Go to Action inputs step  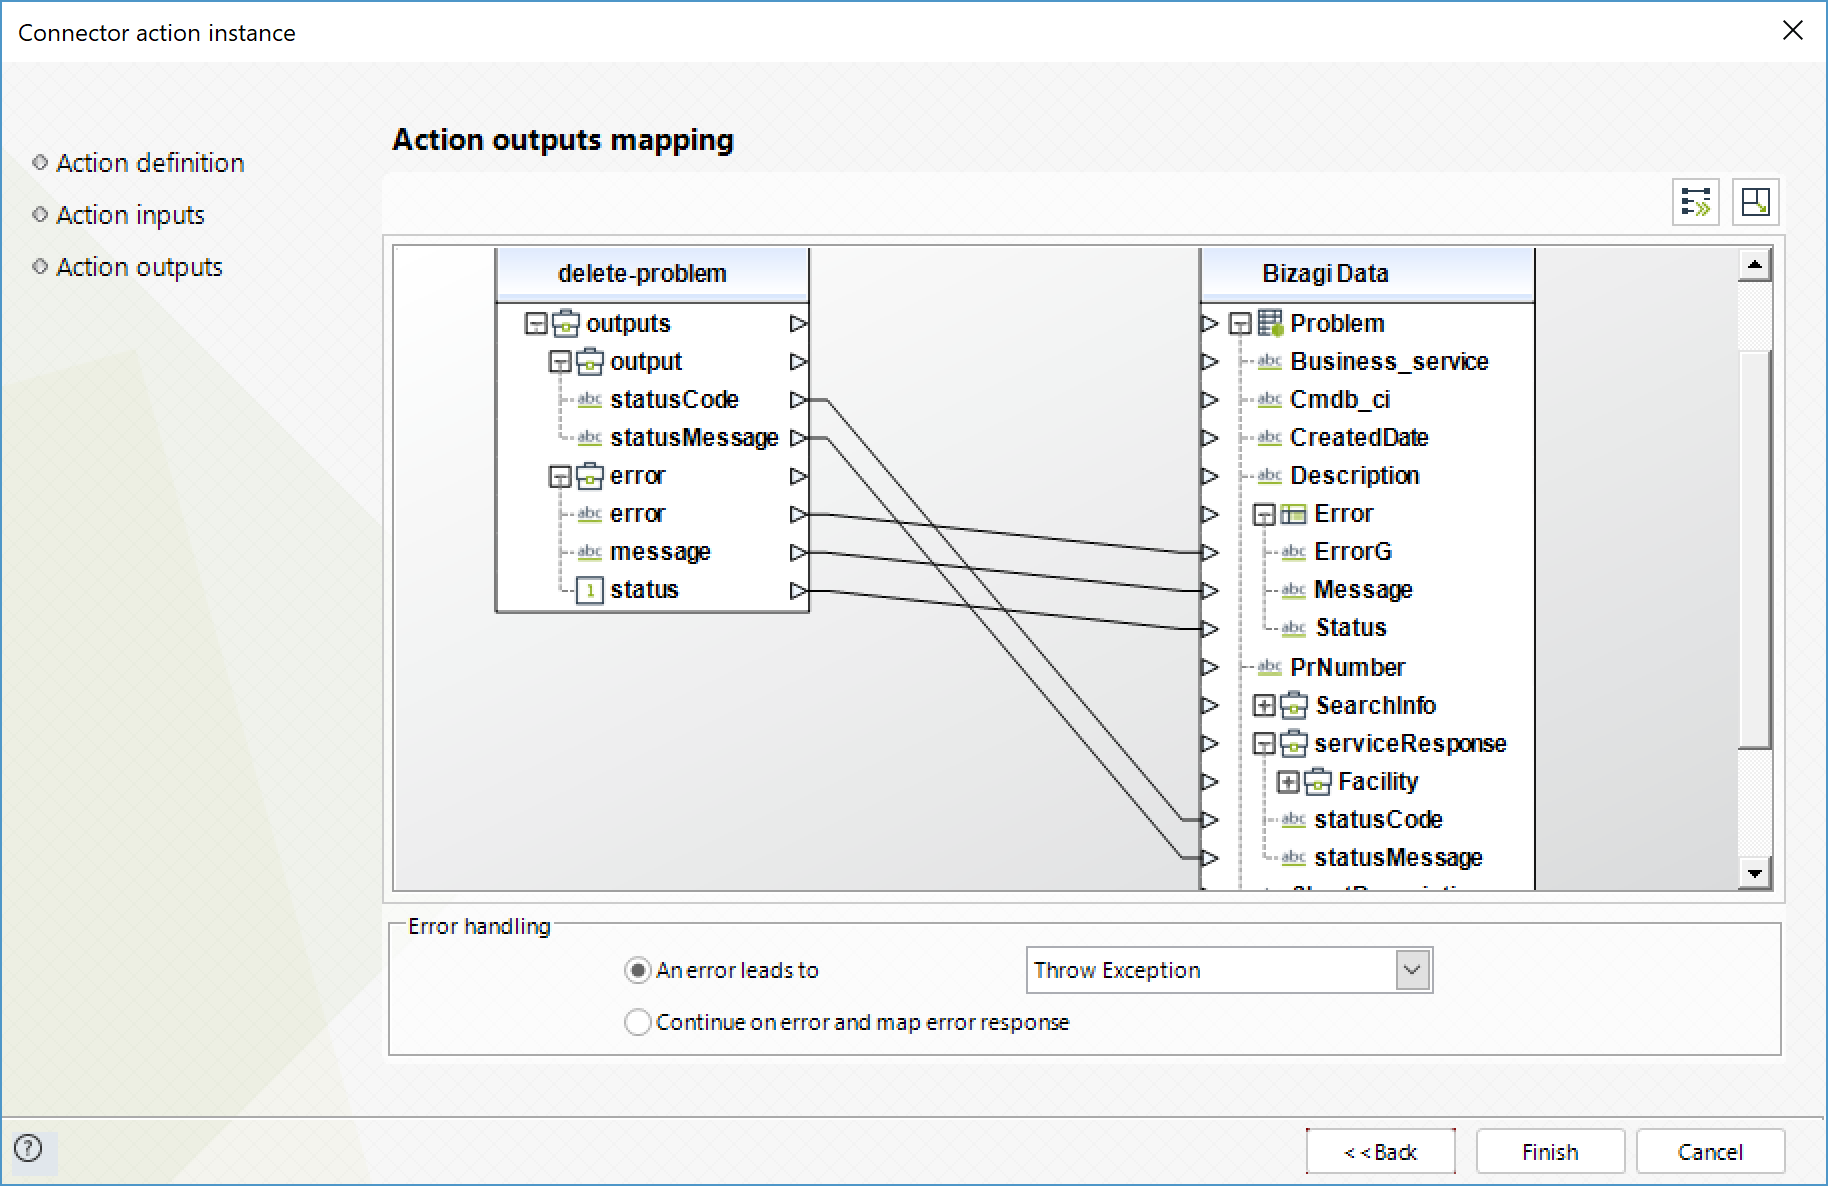[130, 215]
